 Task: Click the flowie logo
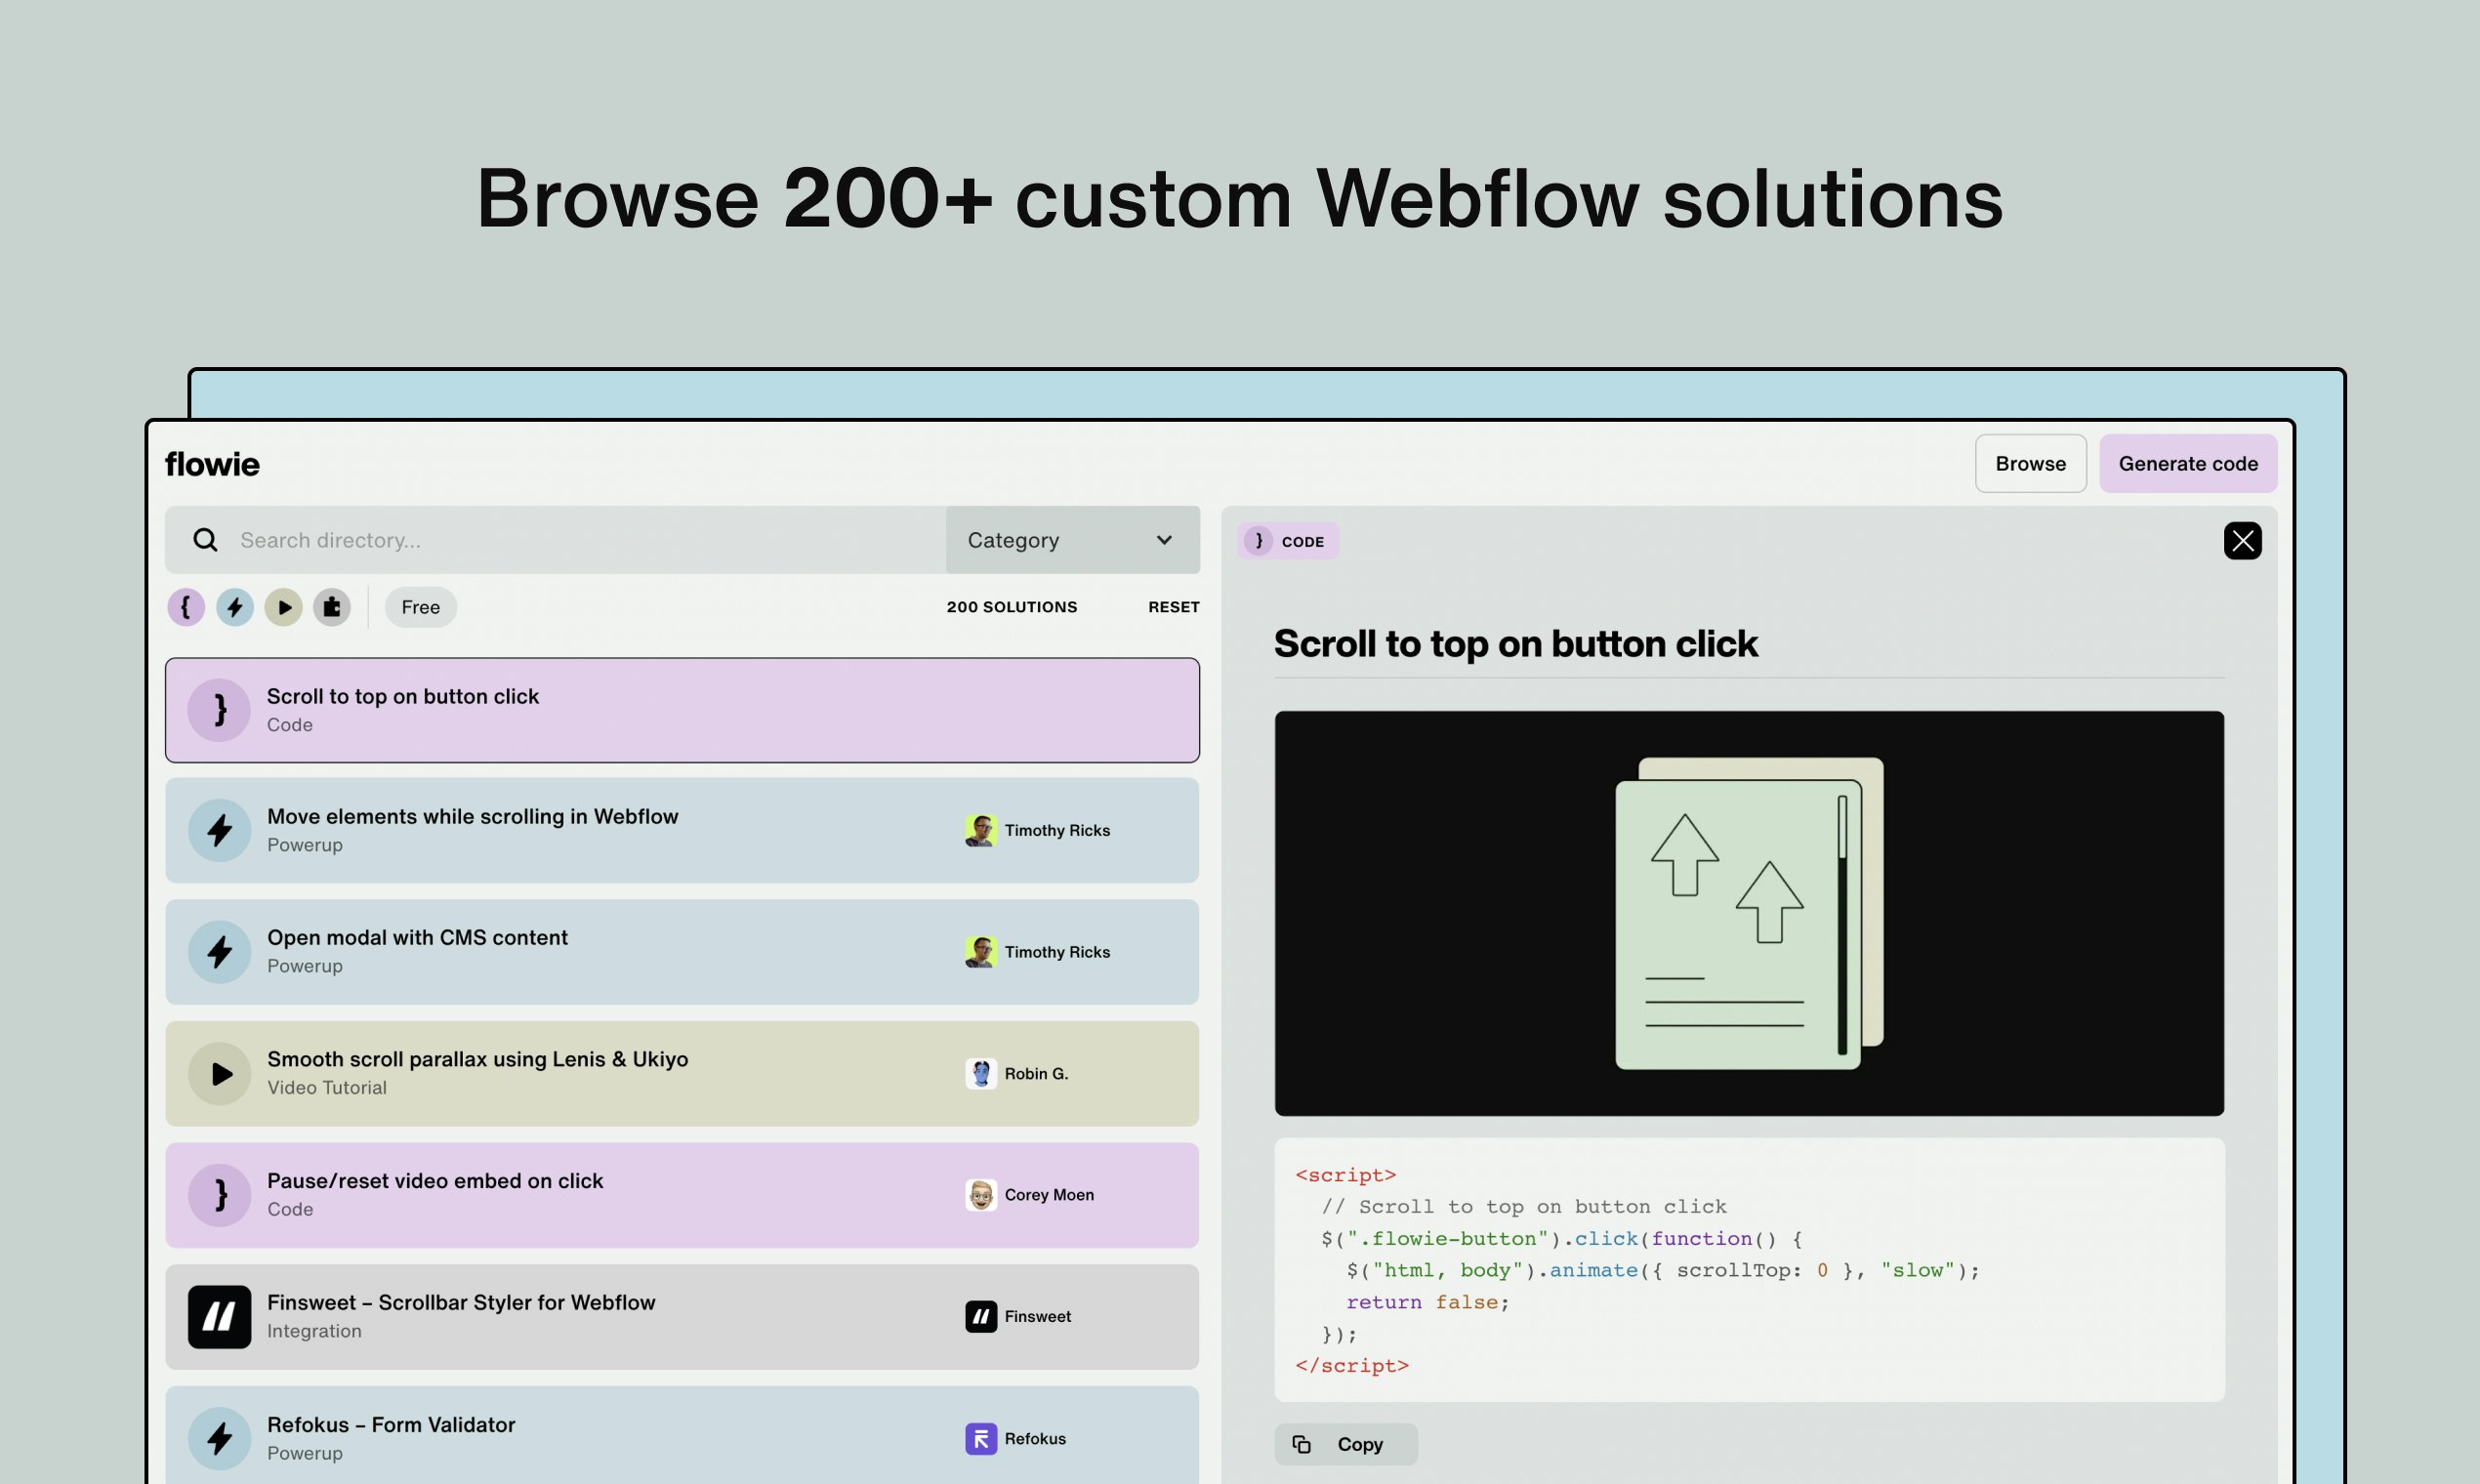click(212, 464)
